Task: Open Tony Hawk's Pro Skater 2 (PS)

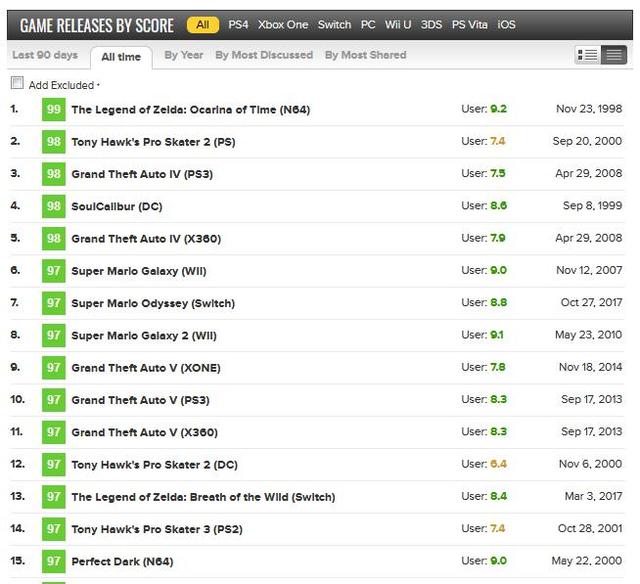Action: (x=153, y=142)
